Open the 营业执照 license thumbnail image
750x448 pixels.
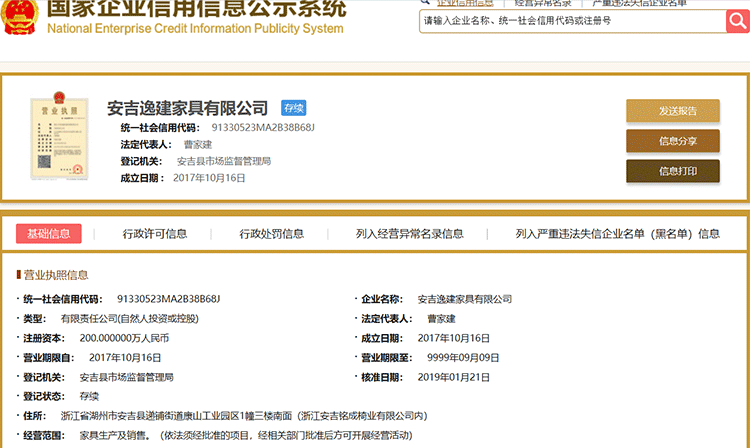(59, 135)
